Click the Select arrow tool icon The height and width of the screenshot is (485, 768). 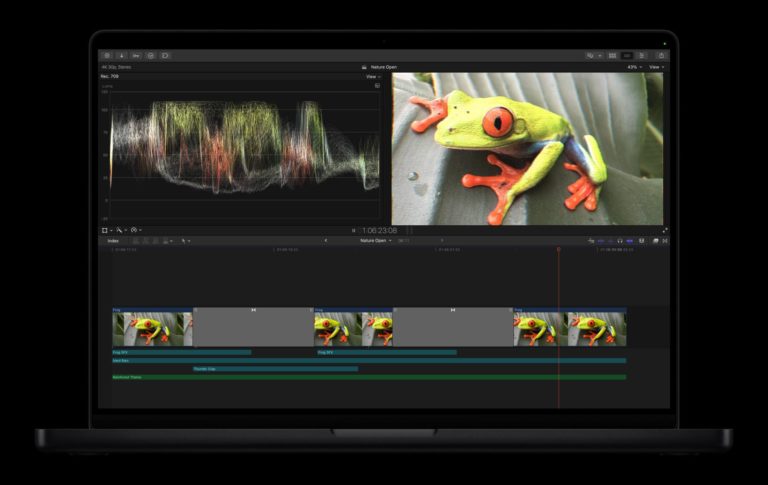coord(183,241)
